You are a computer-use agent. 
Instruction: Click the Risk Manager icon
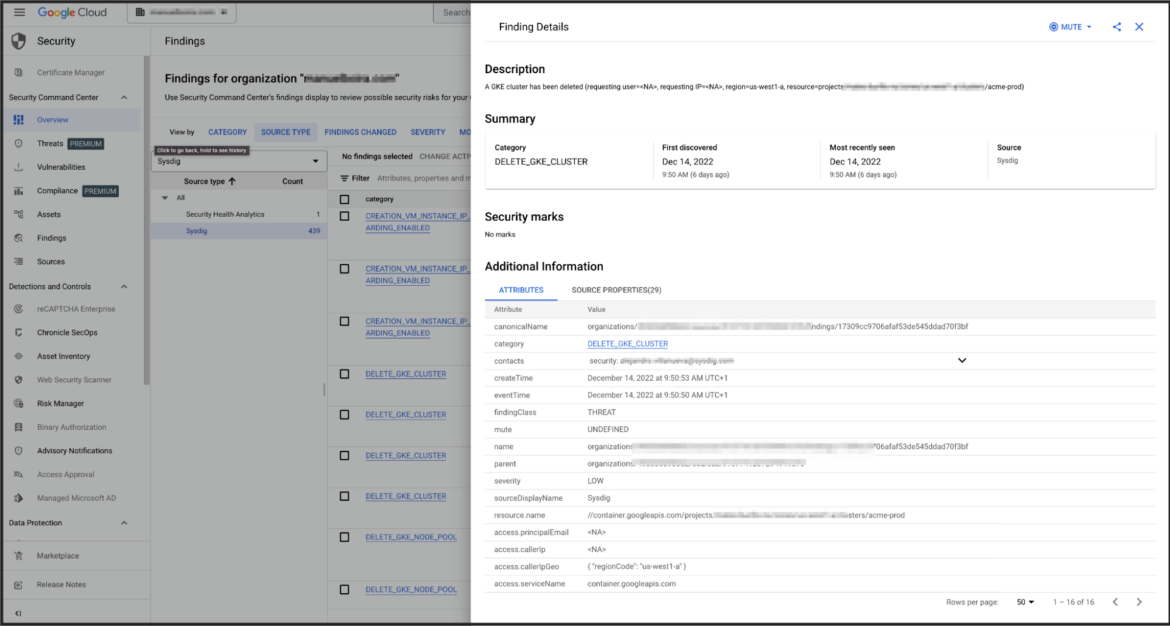19,404
